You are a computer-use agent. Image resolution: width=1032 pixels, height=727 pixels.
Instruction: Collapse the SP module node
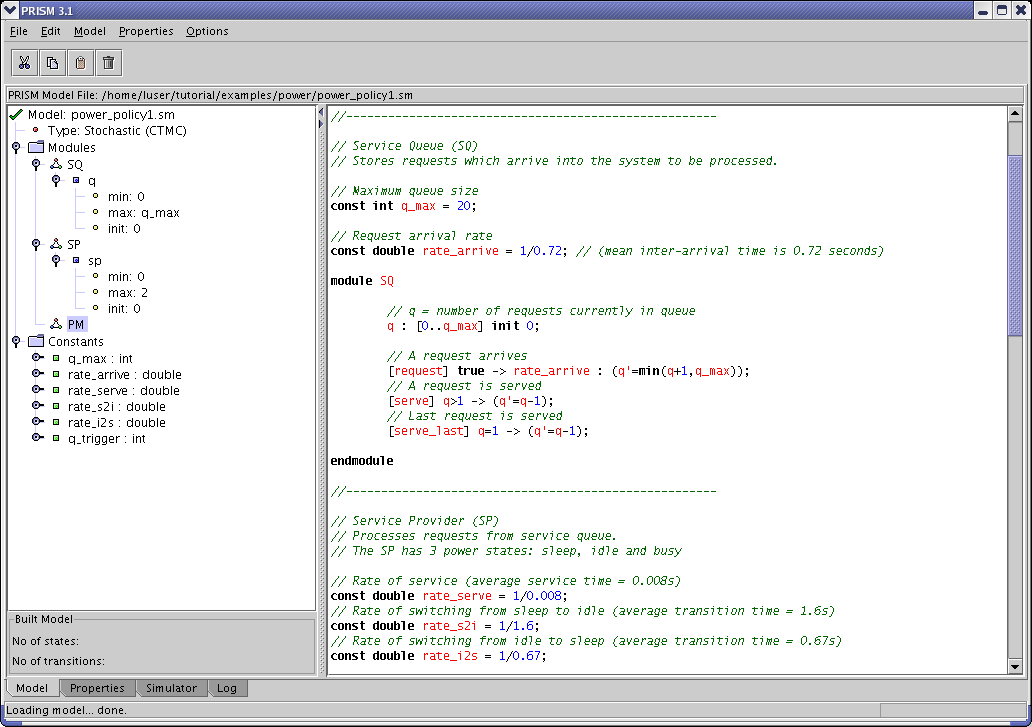(x=36, y=245)
